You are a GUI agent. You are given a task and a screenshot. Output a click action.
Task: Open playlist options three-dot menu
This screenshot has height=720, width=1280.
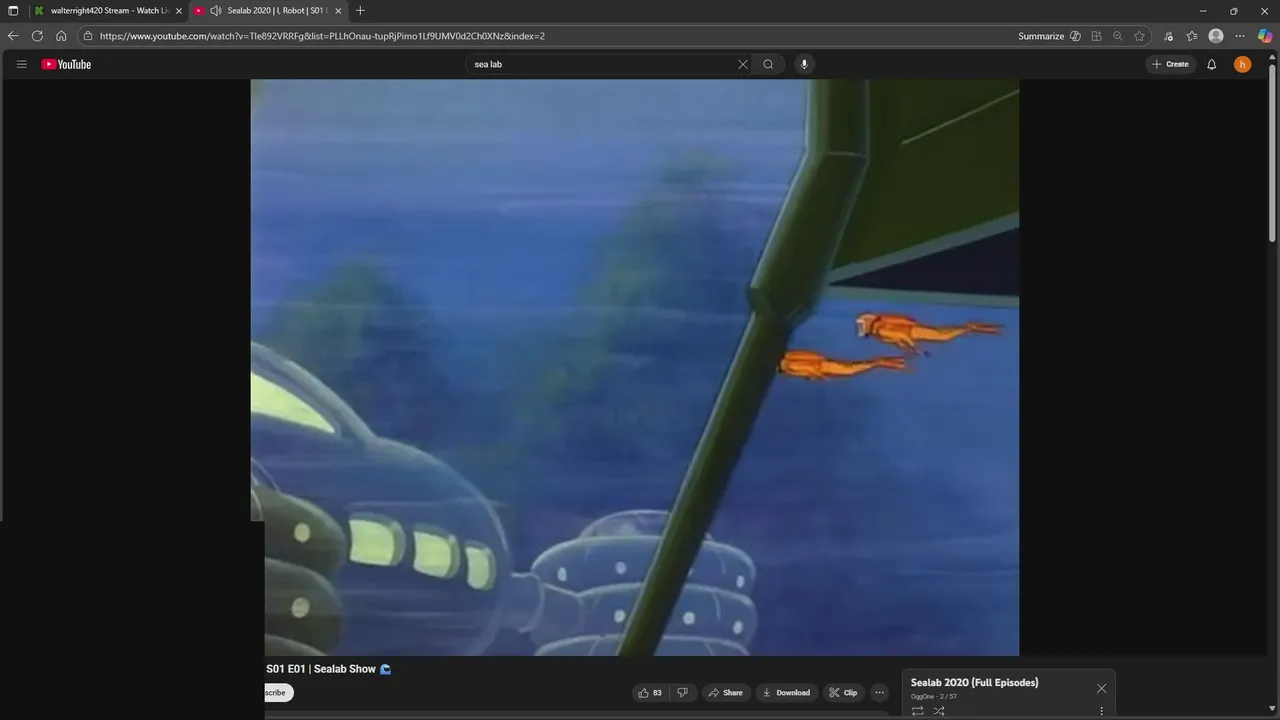click(1101, 712)
